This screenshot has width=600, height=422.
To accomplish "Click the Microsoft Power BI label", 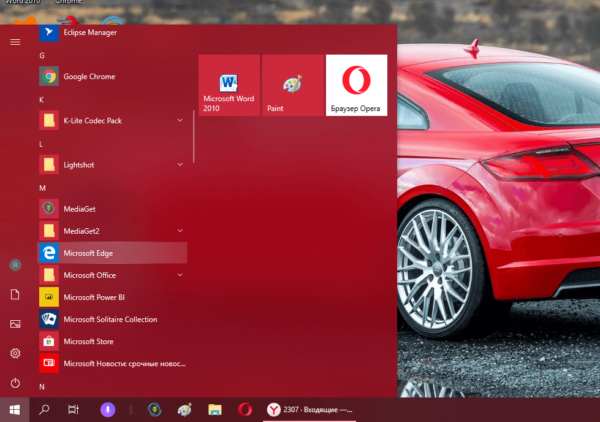I will click(x=94, y=297).
